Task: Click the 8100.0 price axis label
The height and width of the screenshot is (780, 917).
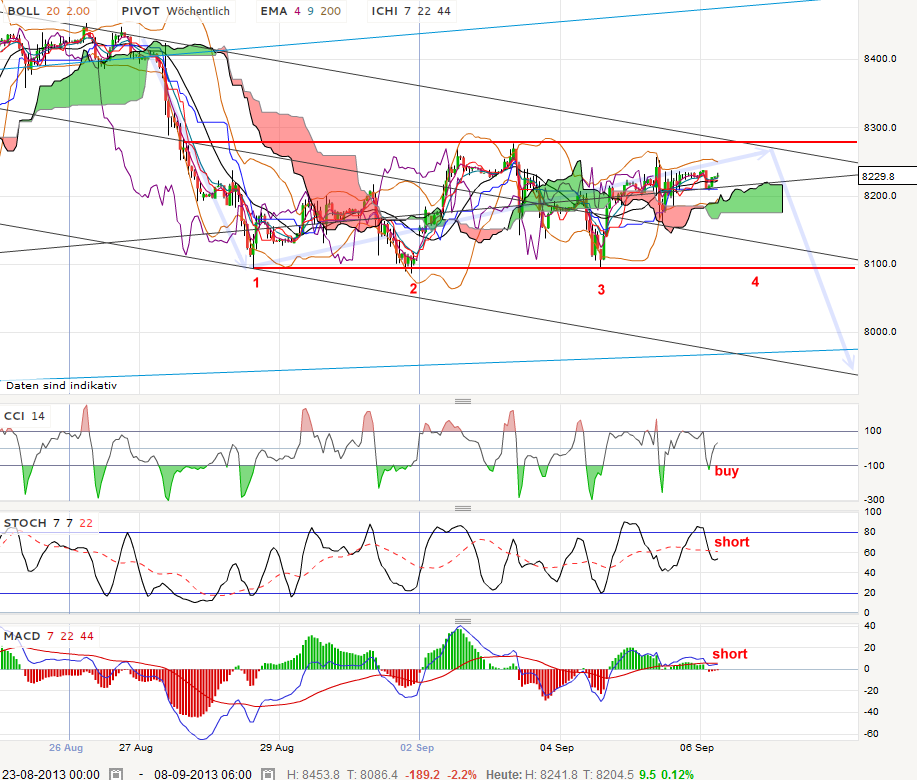Action: tap(880, 264)
